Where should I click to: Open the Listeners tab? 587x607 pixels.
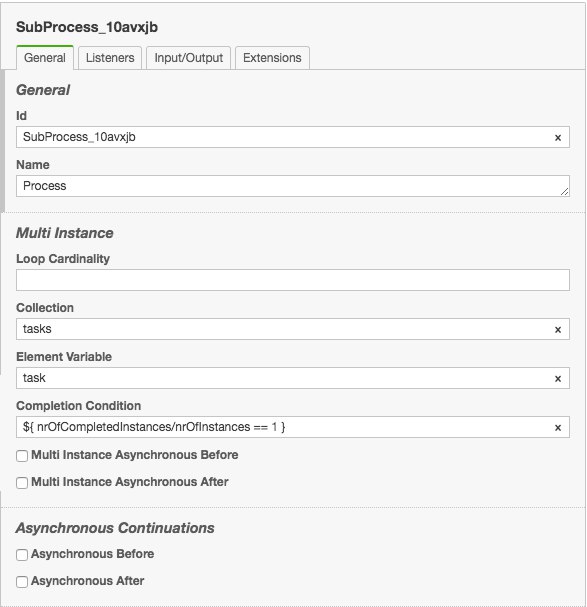110,58
